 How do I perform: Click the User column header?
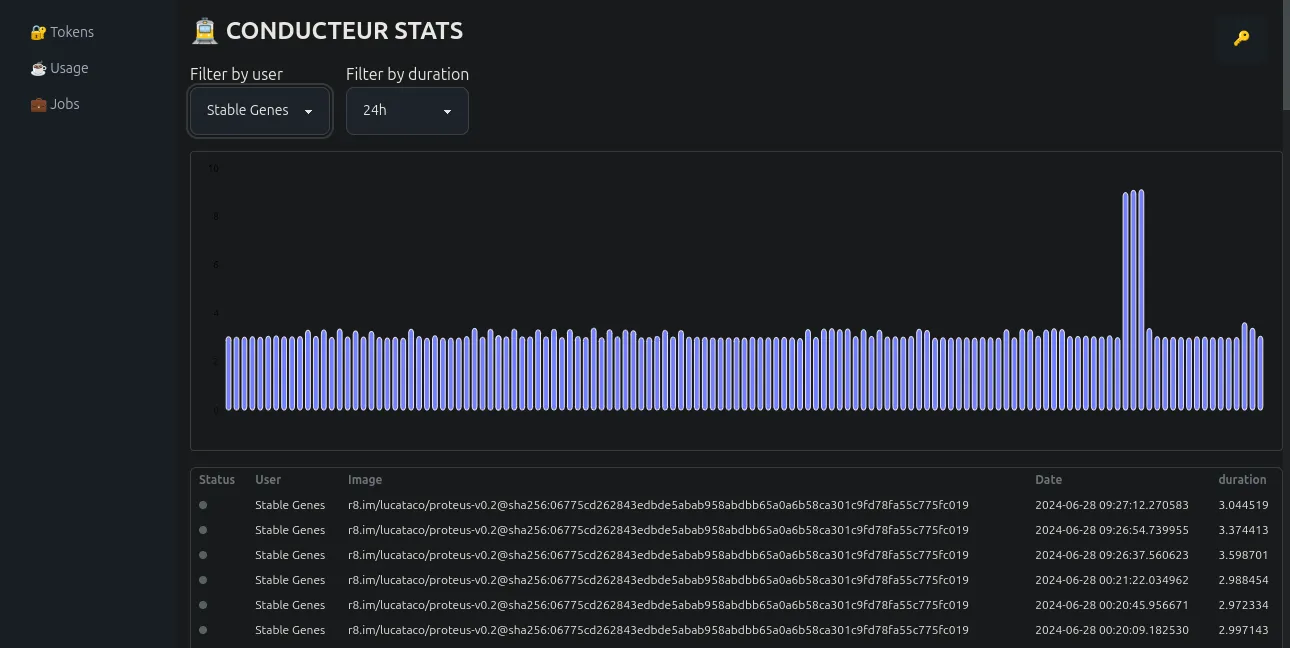point(268,480)
